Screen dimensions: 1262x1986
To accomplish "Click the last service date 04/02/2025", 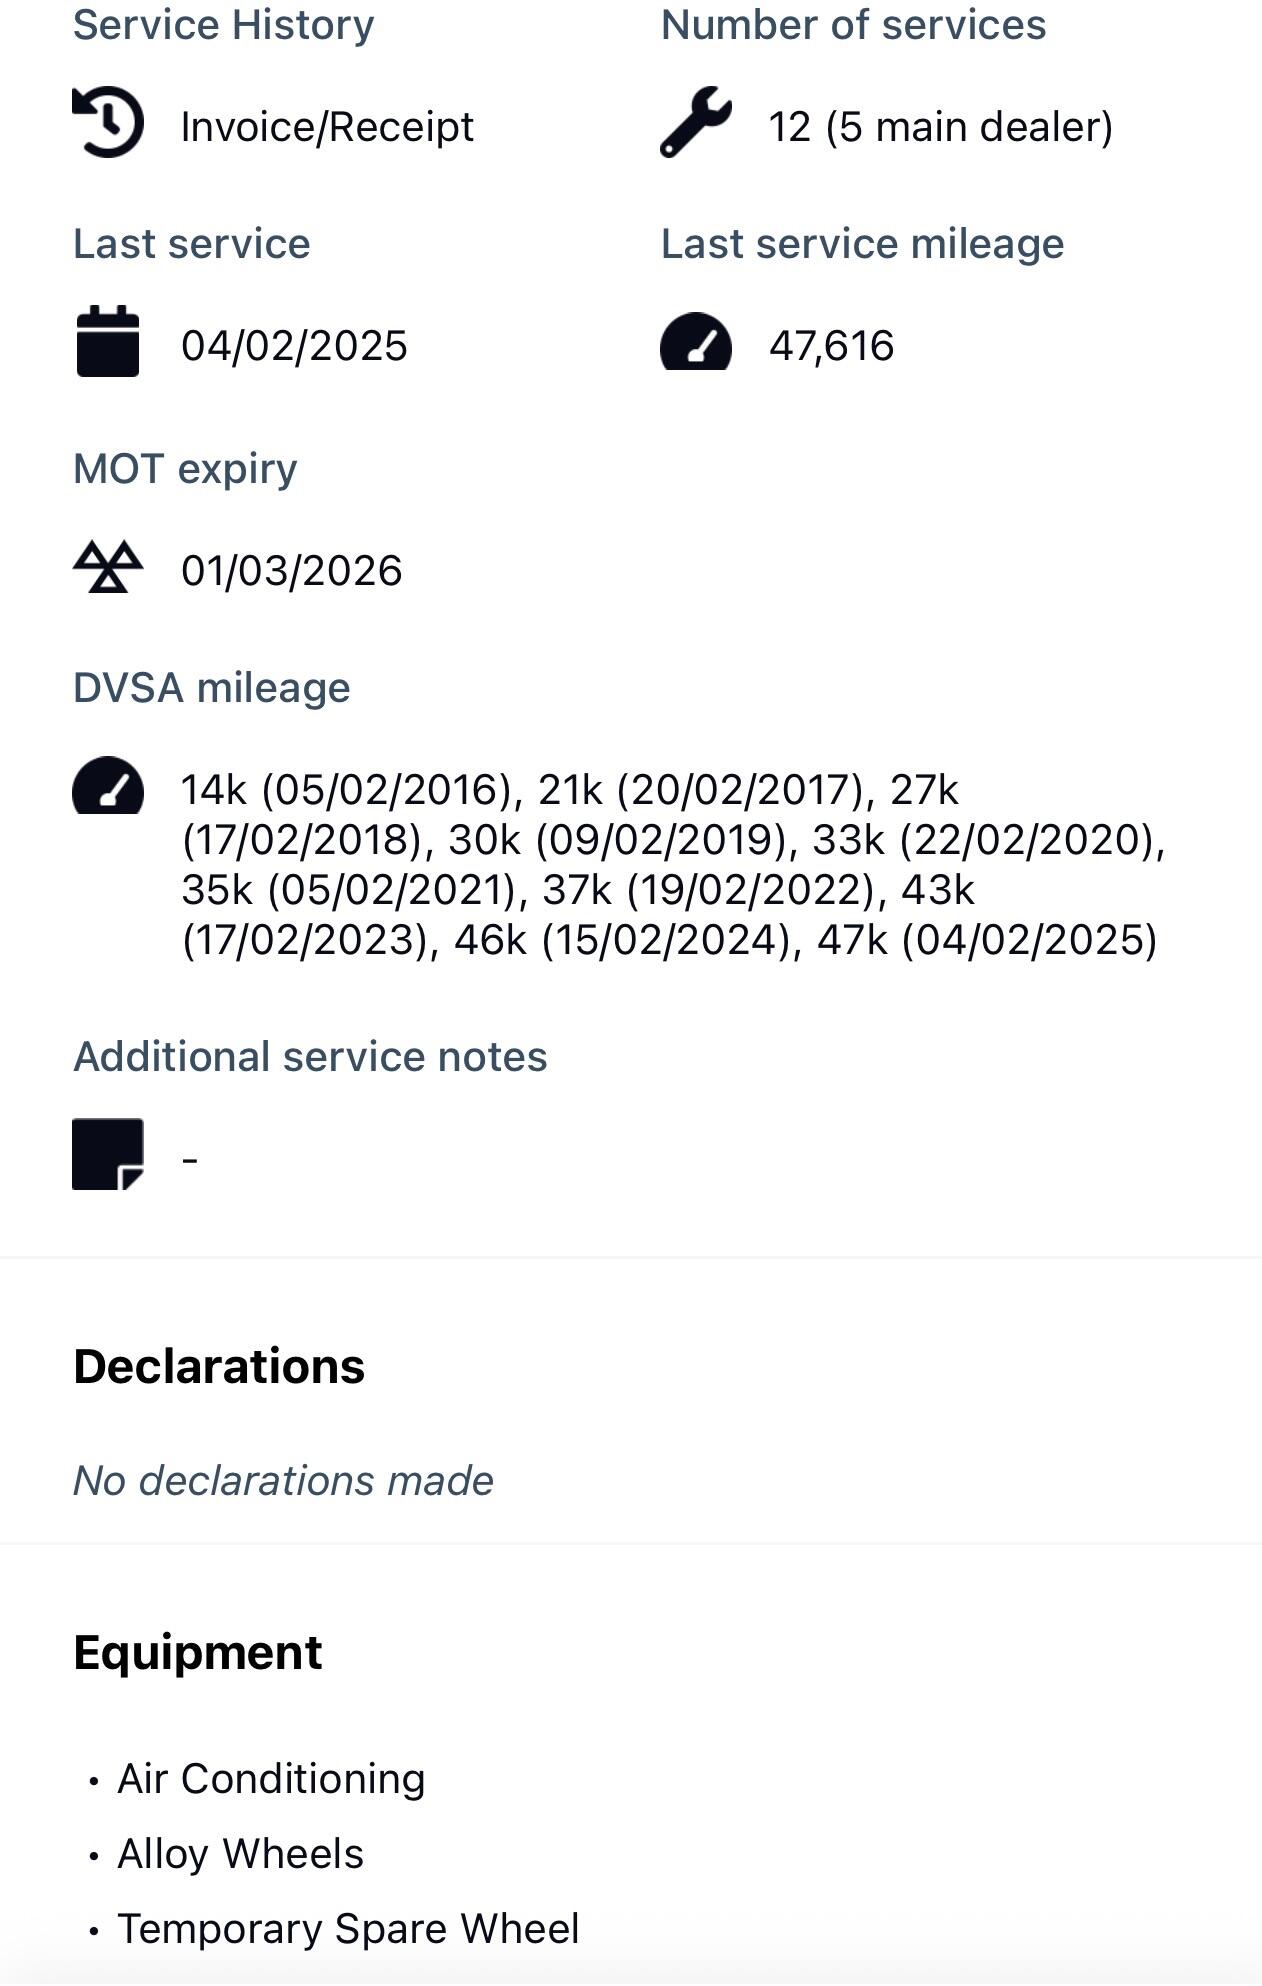I will coord(294,346).
